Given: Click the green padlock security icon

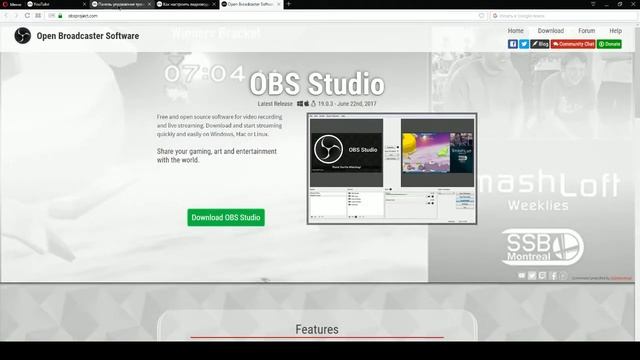Looking at the screenshot, I should pyautogui.click(x=60, y=16).
